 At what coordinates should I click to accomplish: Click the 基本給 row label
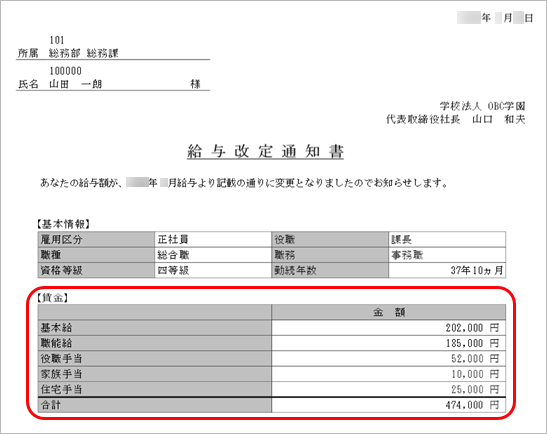click(155, 328)
